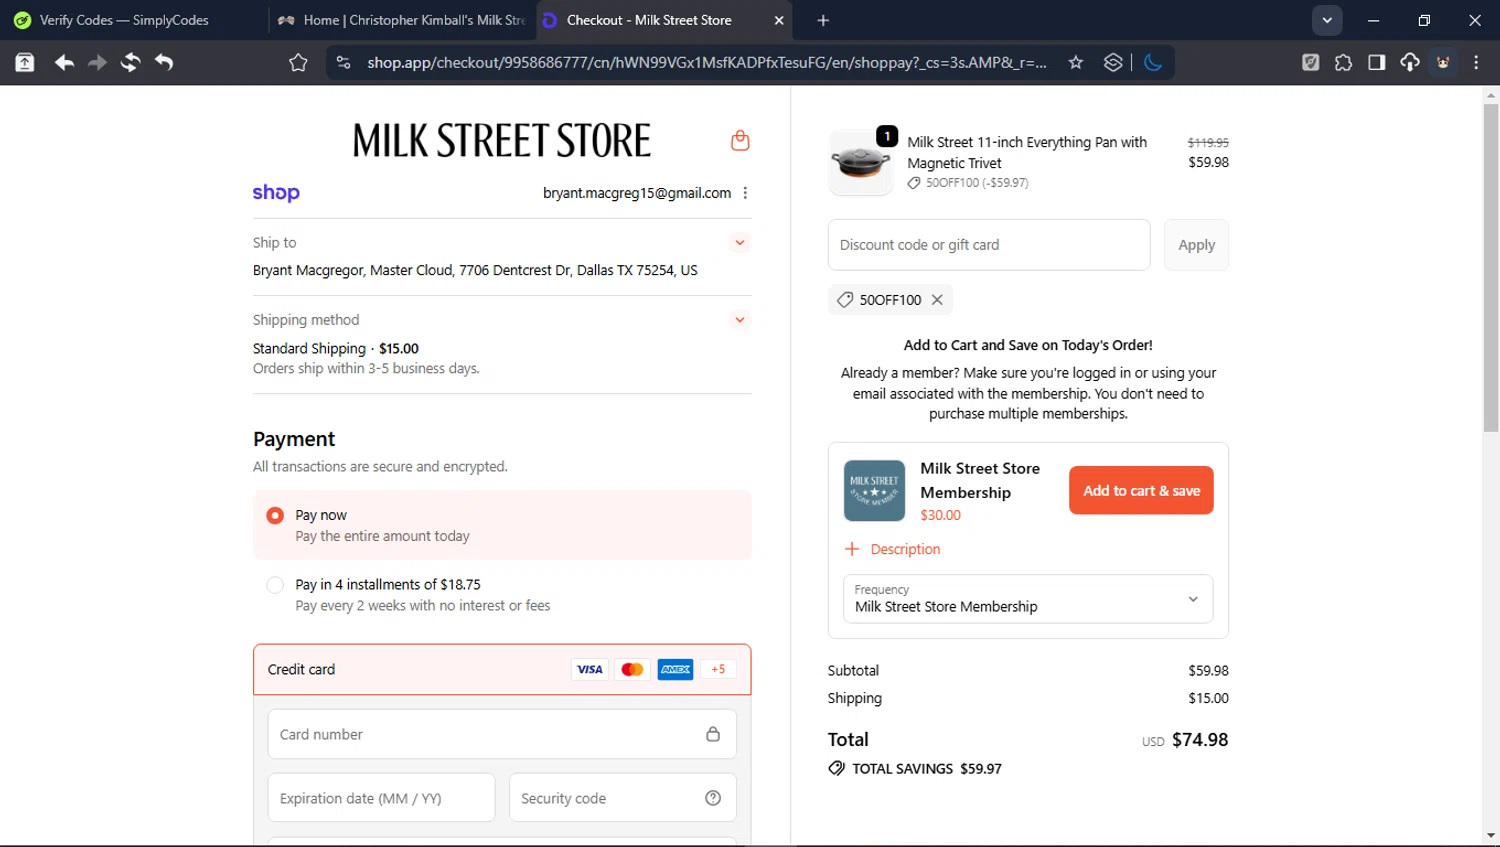This screenshot has width=1500, height=847.
Task: Click Add to cart & save button
Action: (1141, 491)
